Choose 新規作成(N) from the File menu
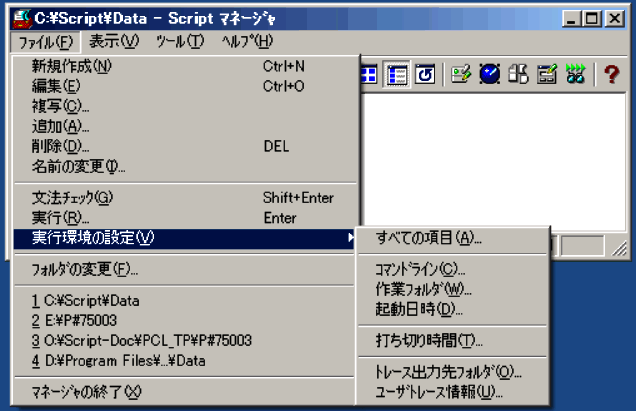The width and height of the screenshot is (636, 411). click(x=185, y=66)
